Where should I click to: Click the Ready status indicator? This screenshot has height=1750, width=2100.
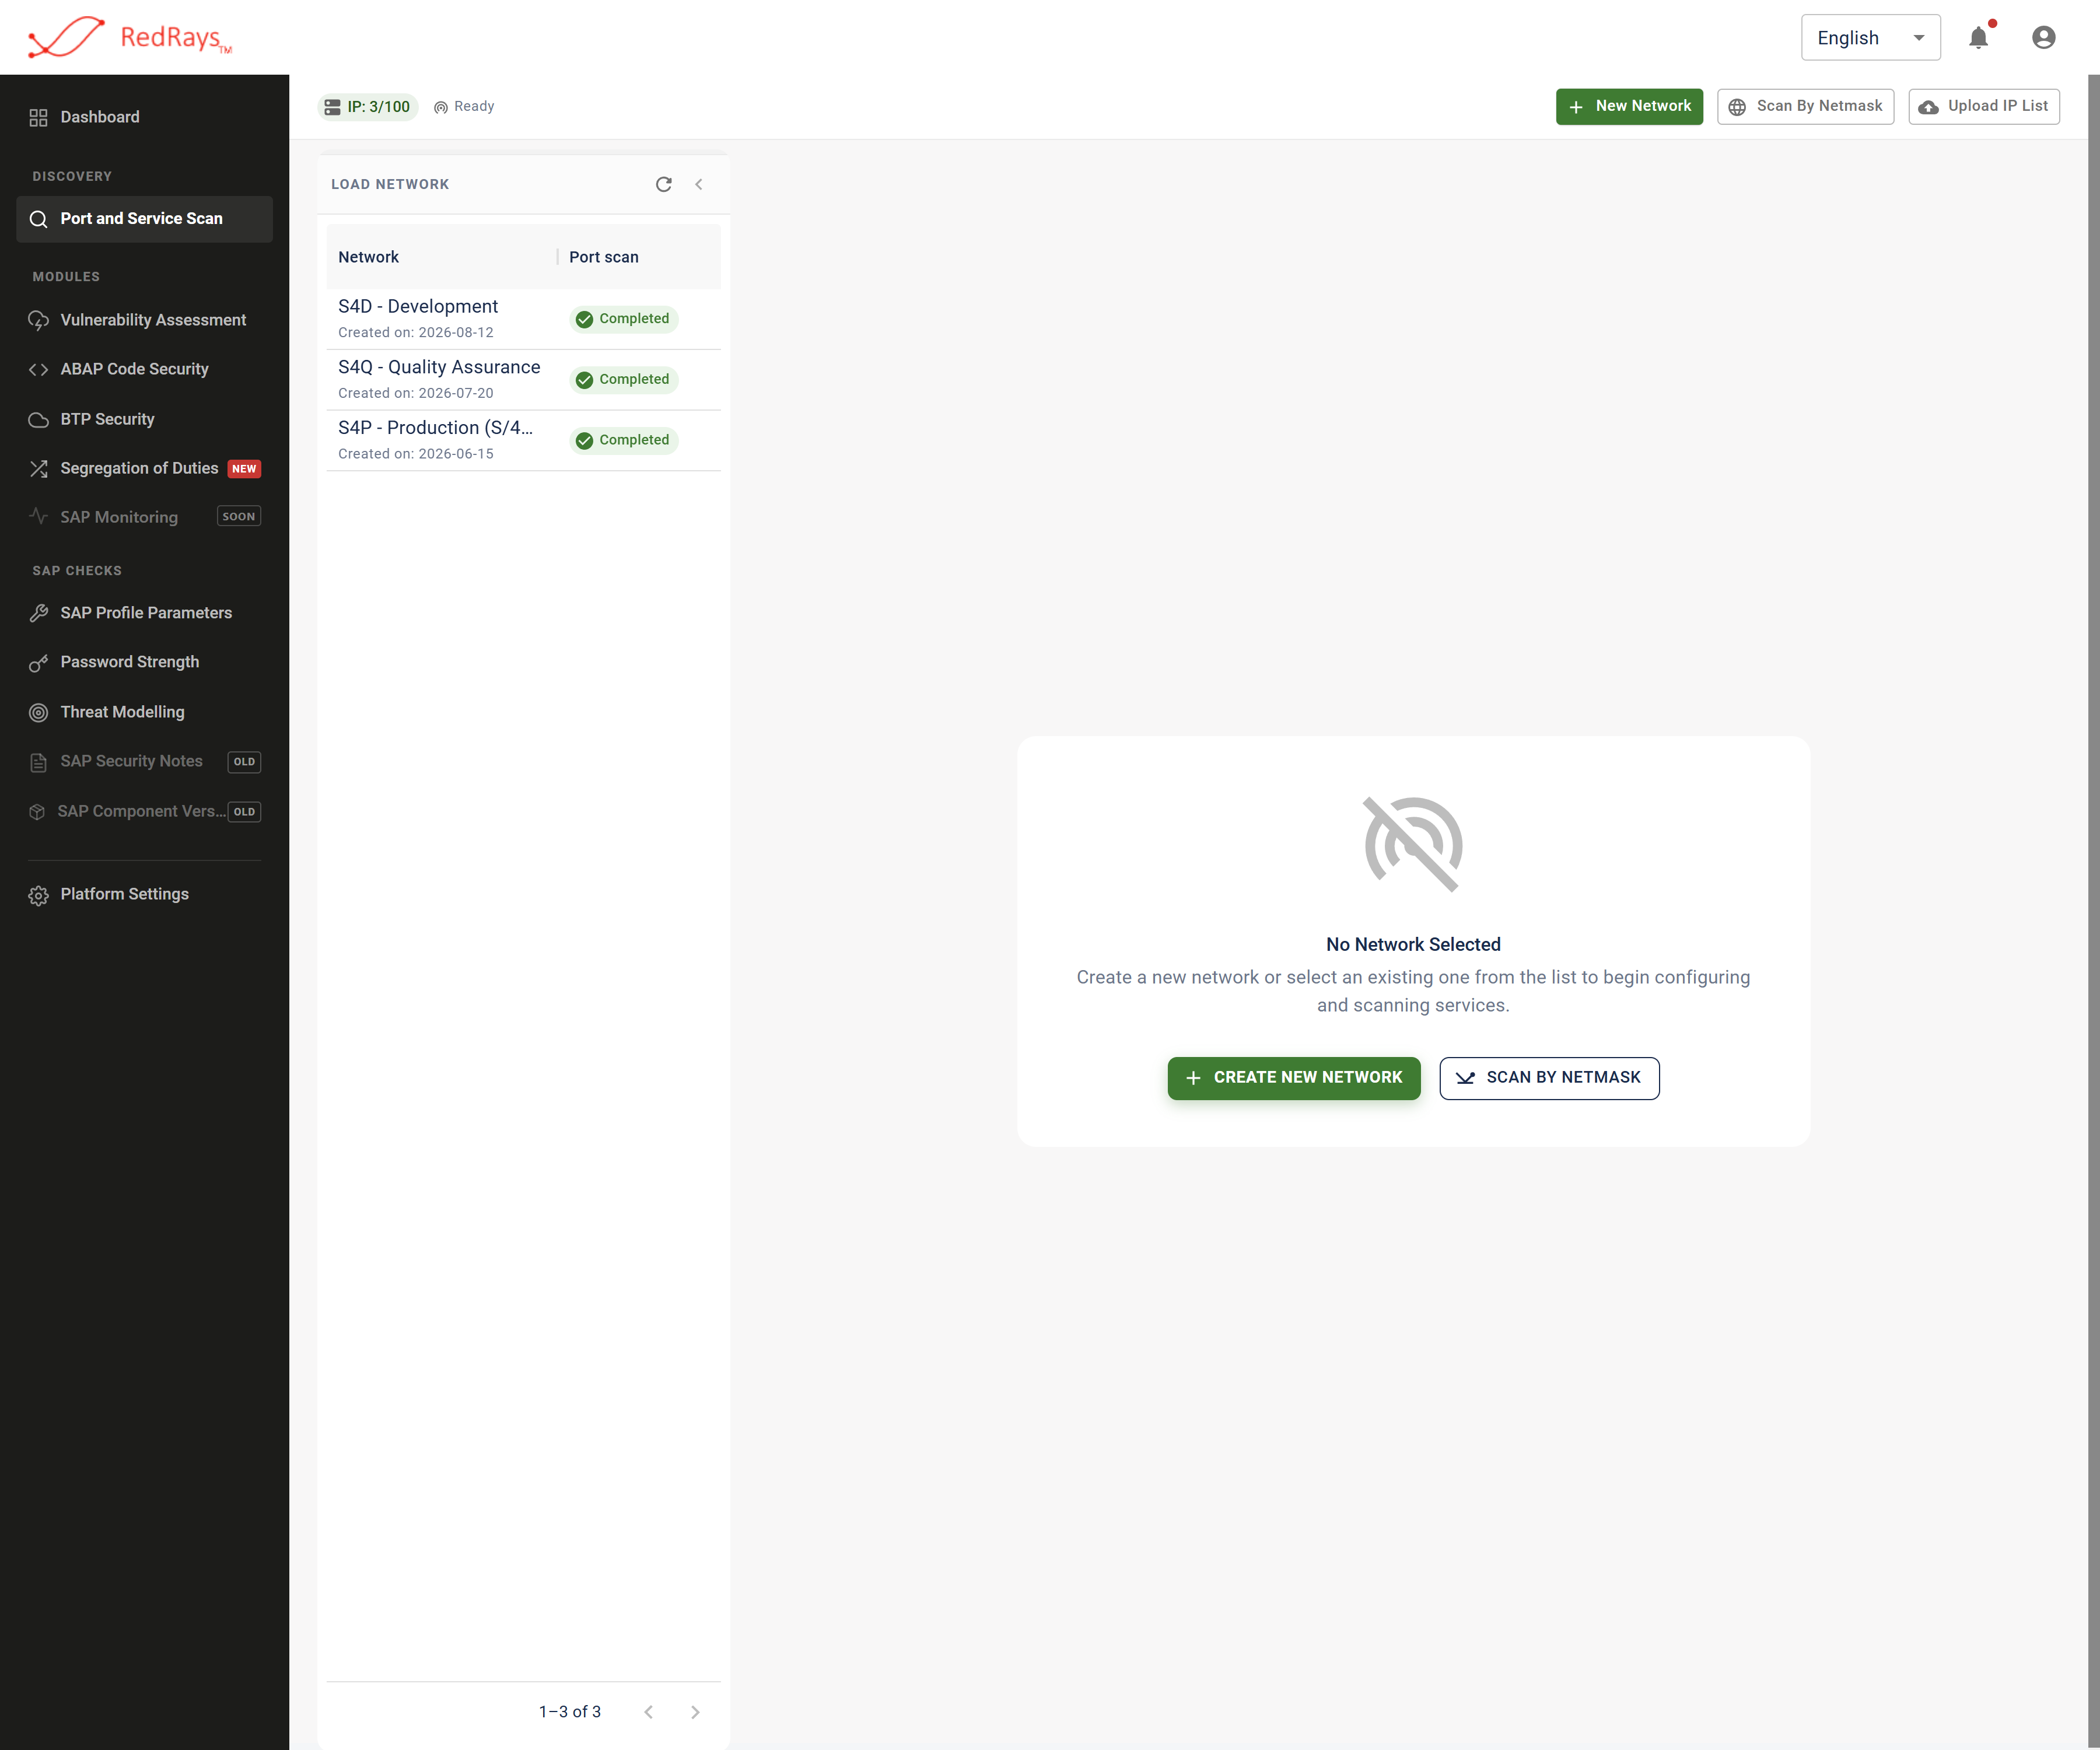point(464,107)
